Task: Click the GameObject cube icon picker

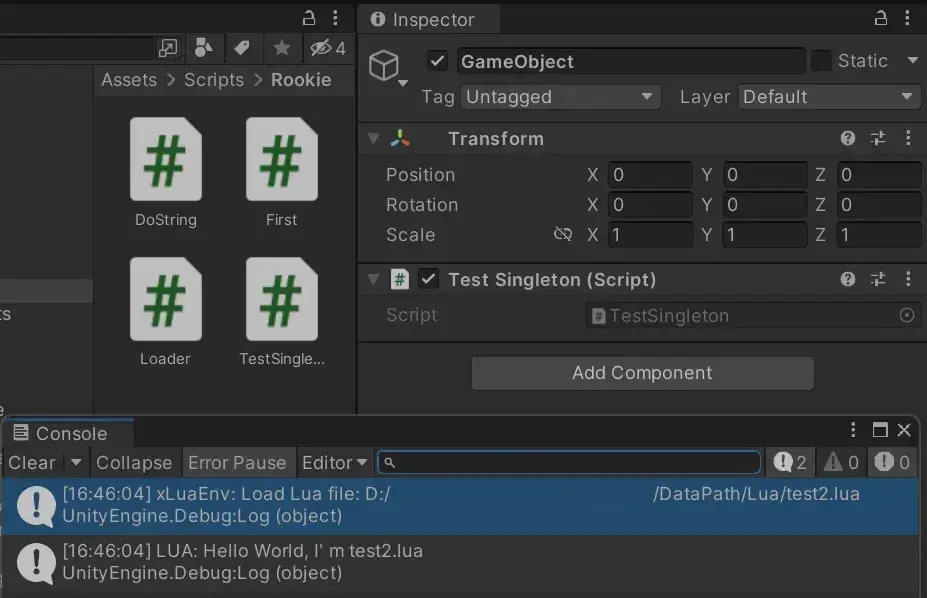Action: coord(387,66)
